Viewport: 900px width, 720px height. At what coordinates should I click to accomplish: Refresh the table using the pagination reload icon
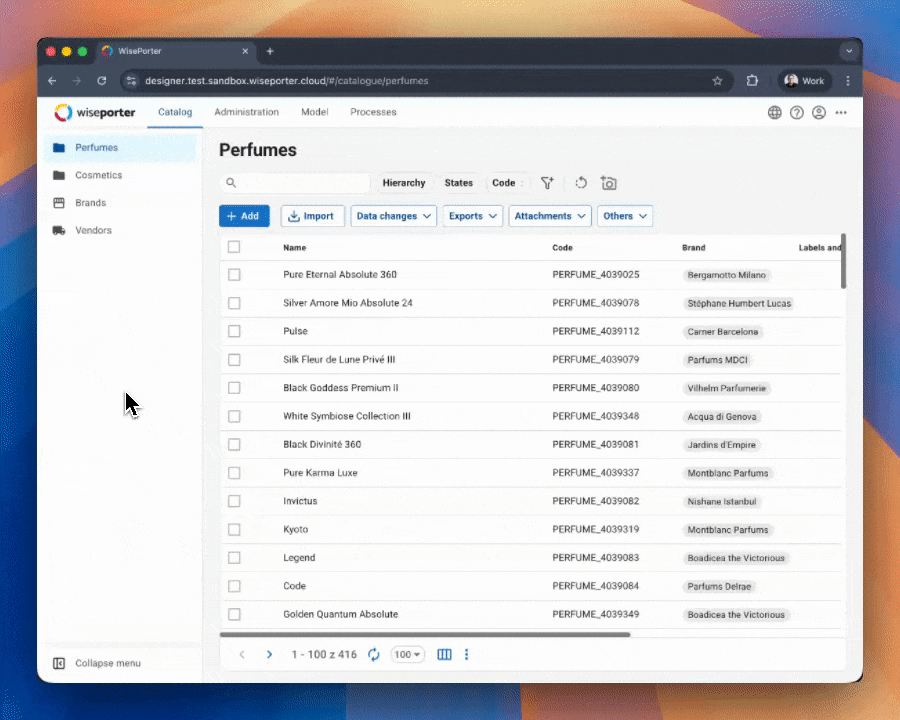[x=374, y=654]
